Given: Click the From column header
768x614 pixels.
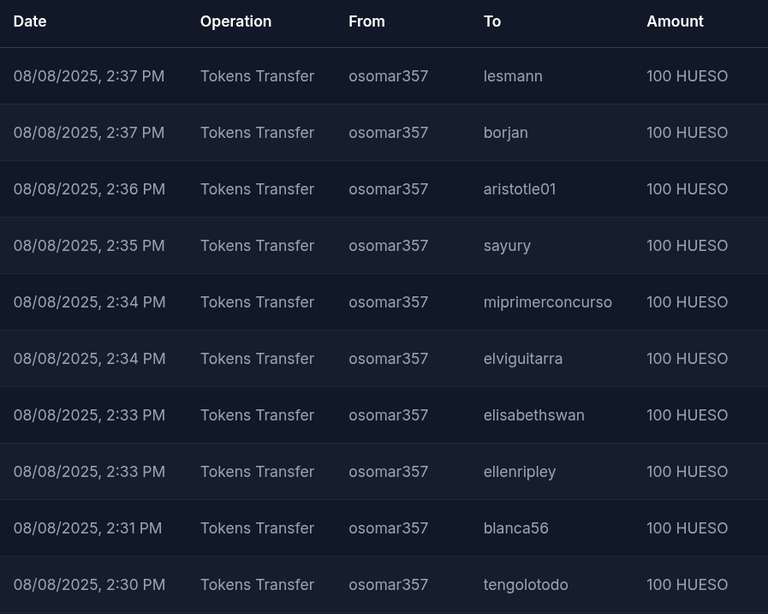Looking at the screenshot, I should pyautogui.click(x=366, y=21).
